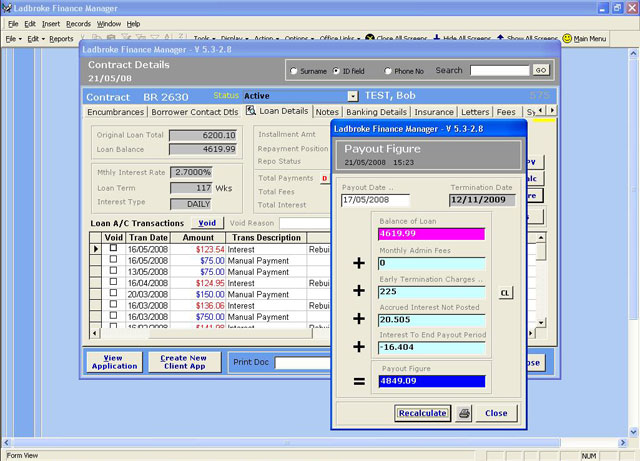This screenshot has width=640, height=461.
Task: Switch to the Borrower Contact Dtls tab
Action: [195, 112]
